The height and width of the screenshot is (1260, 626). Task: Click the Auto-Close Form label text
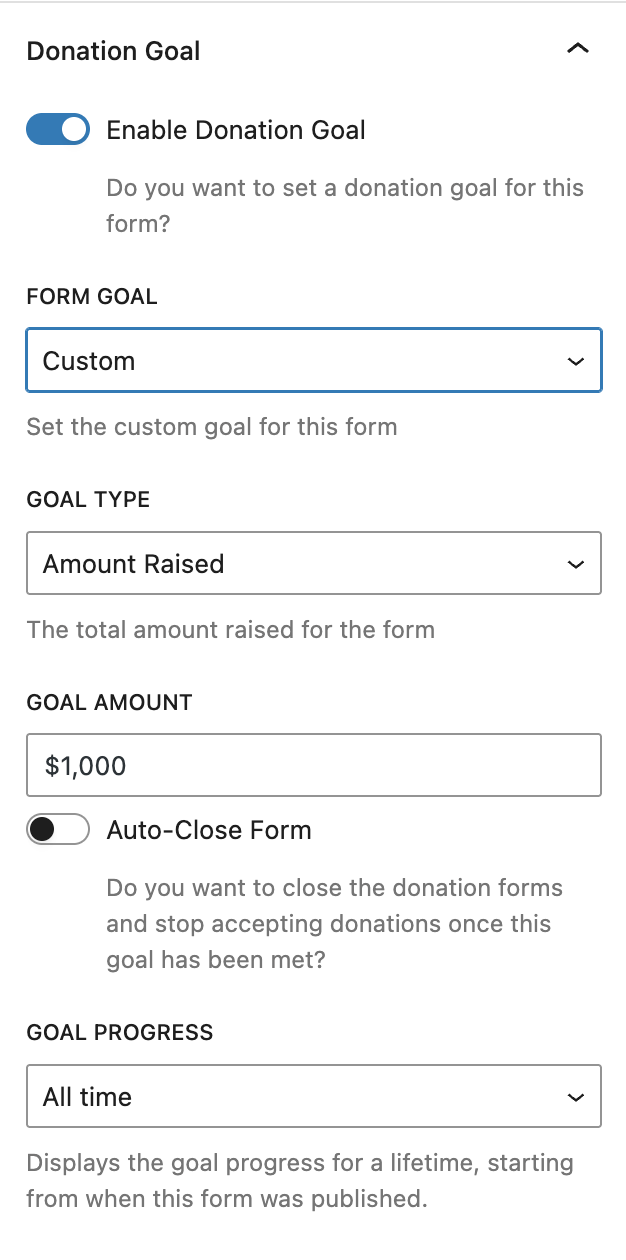click(209, 830)
